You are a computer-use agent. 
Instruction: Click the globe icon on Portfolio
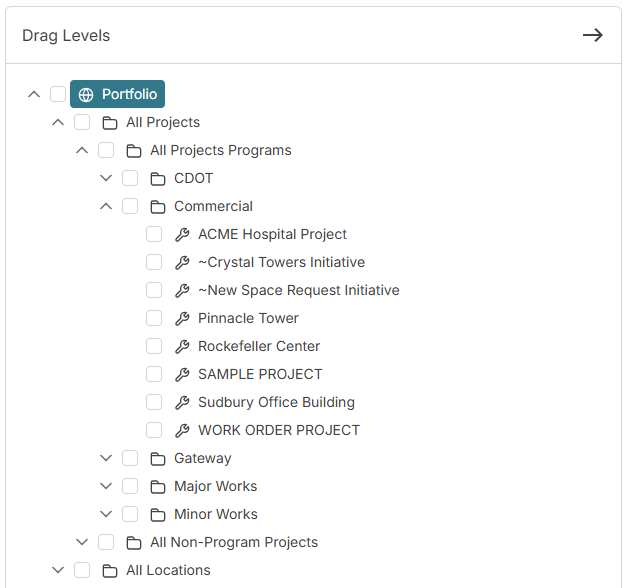(x=86, y=95)
